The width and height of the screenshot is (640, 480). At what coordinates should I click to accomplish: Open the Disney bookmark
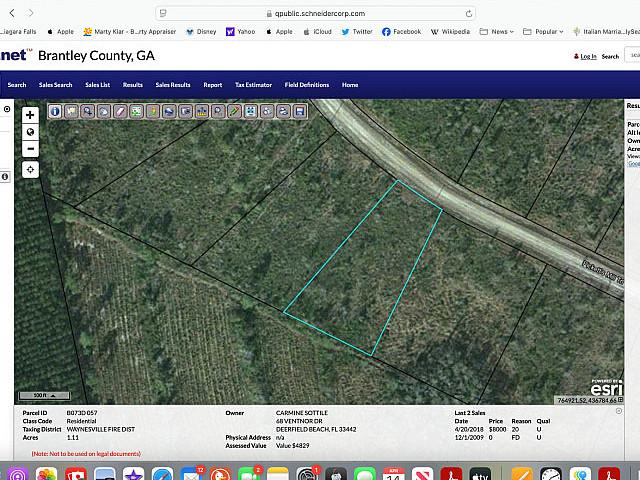coord(201,31)
